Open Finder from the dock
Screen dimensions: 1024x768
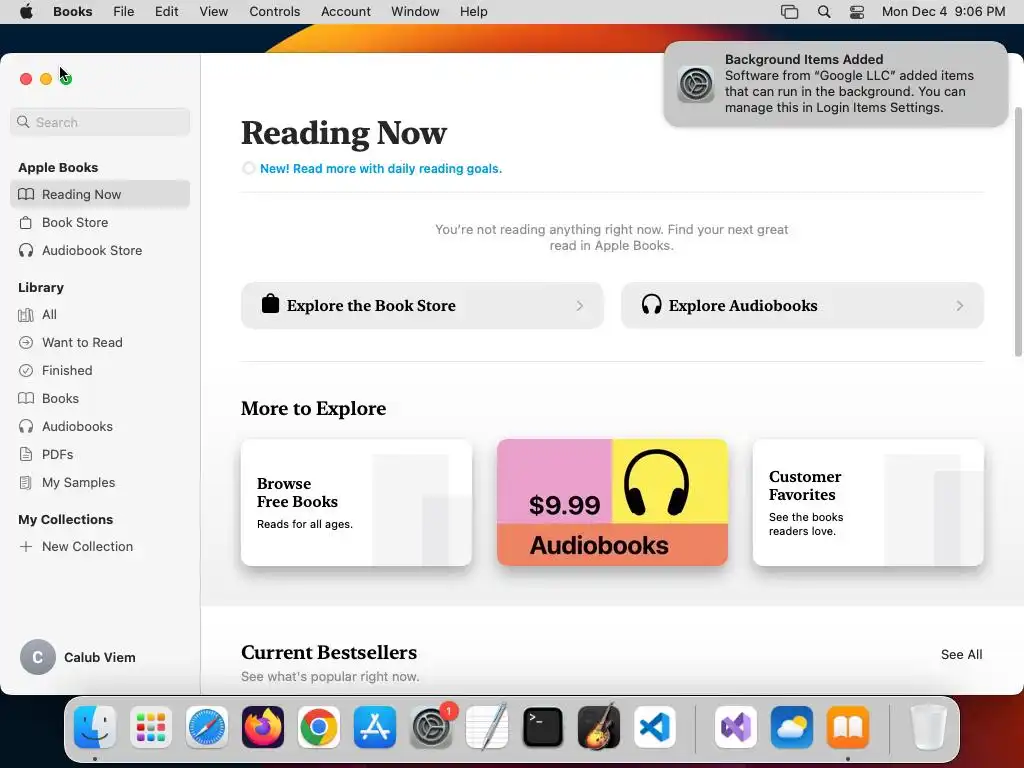95,727
